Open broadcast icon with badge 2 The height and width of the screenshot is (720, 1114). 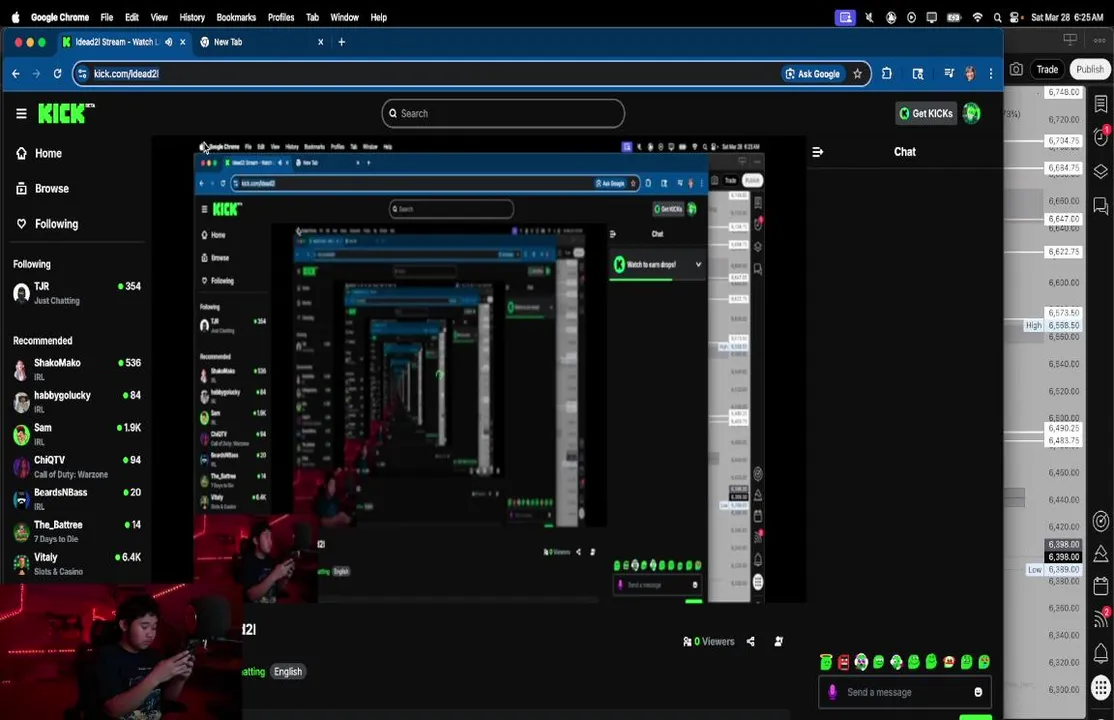pyautogui.click(x=1101, y=618)
